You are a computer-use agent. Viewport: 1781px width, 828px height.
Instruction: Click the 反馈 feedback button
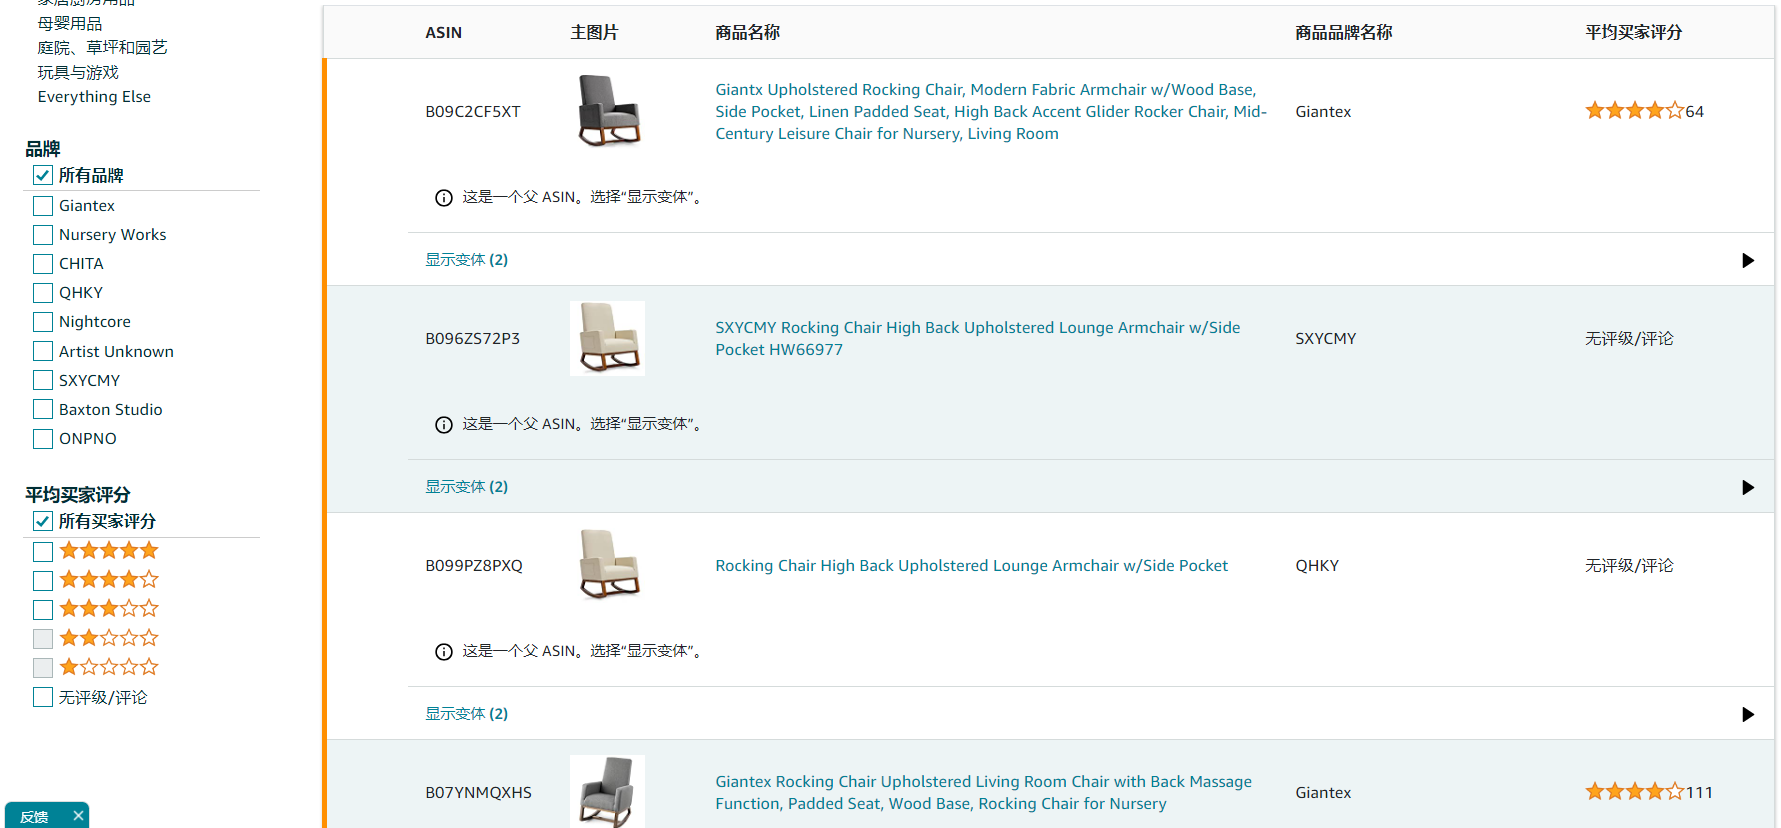(x=35, y=816)
